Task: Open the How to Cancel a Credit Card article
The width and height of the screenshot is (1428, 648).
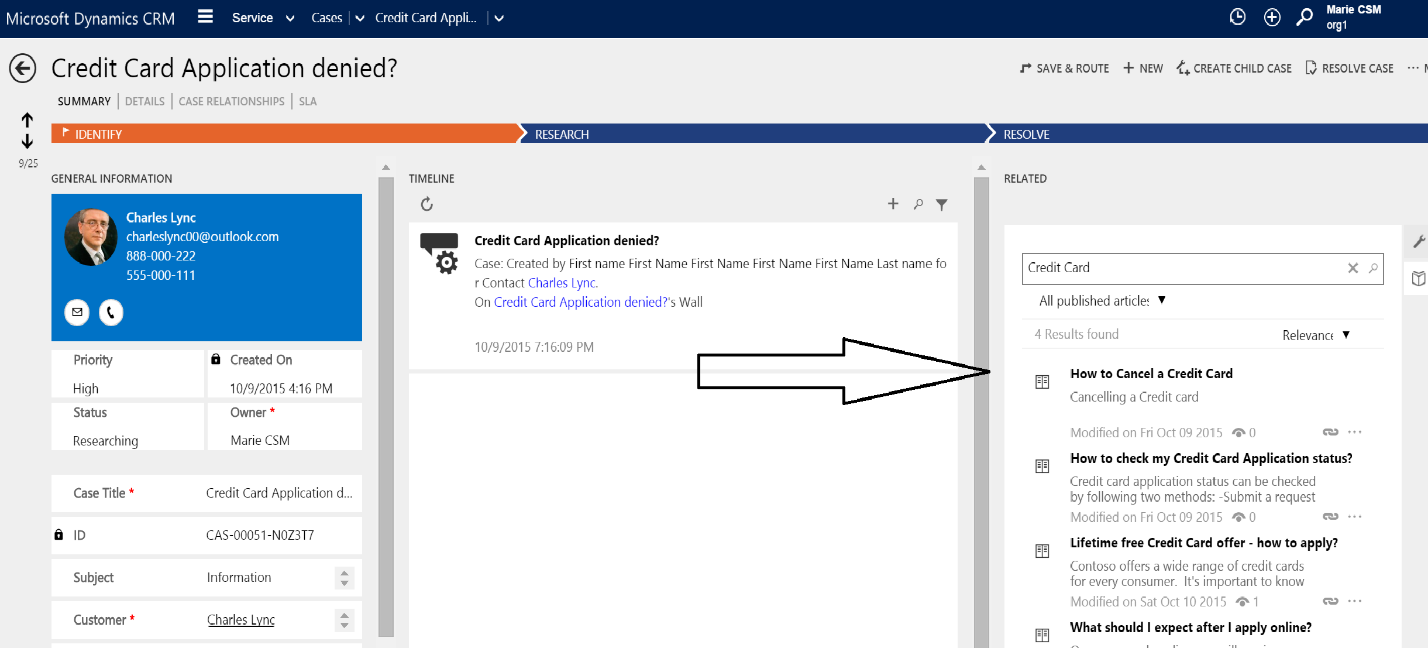Action: [1151, 373]
